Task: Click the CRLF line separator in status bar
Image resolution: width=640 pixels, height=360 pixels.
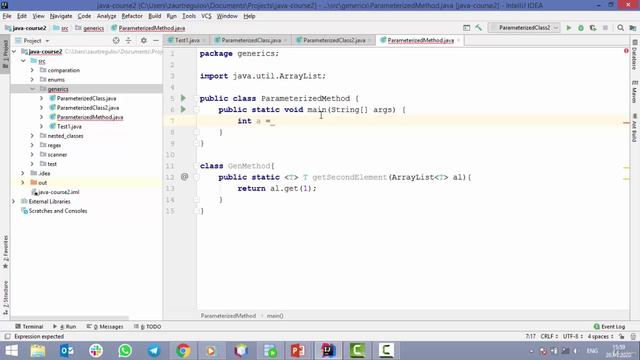Action: pos(549,337)
